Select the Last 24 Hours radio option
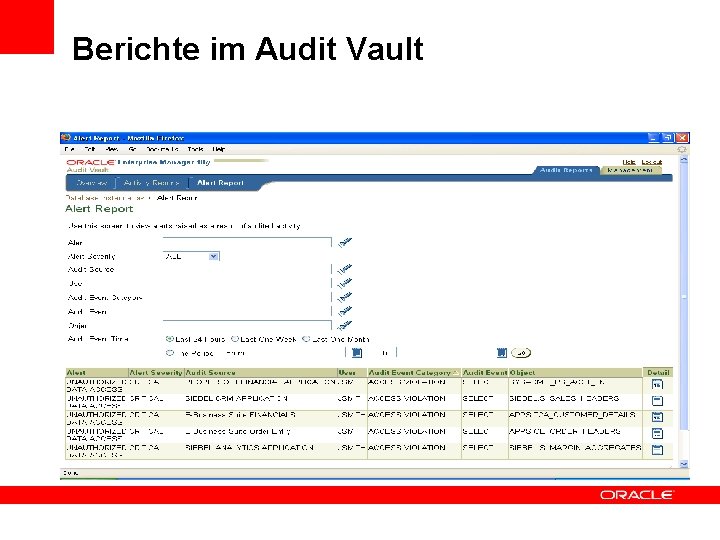This screenshot has height=540, width=720. point(169,339)
